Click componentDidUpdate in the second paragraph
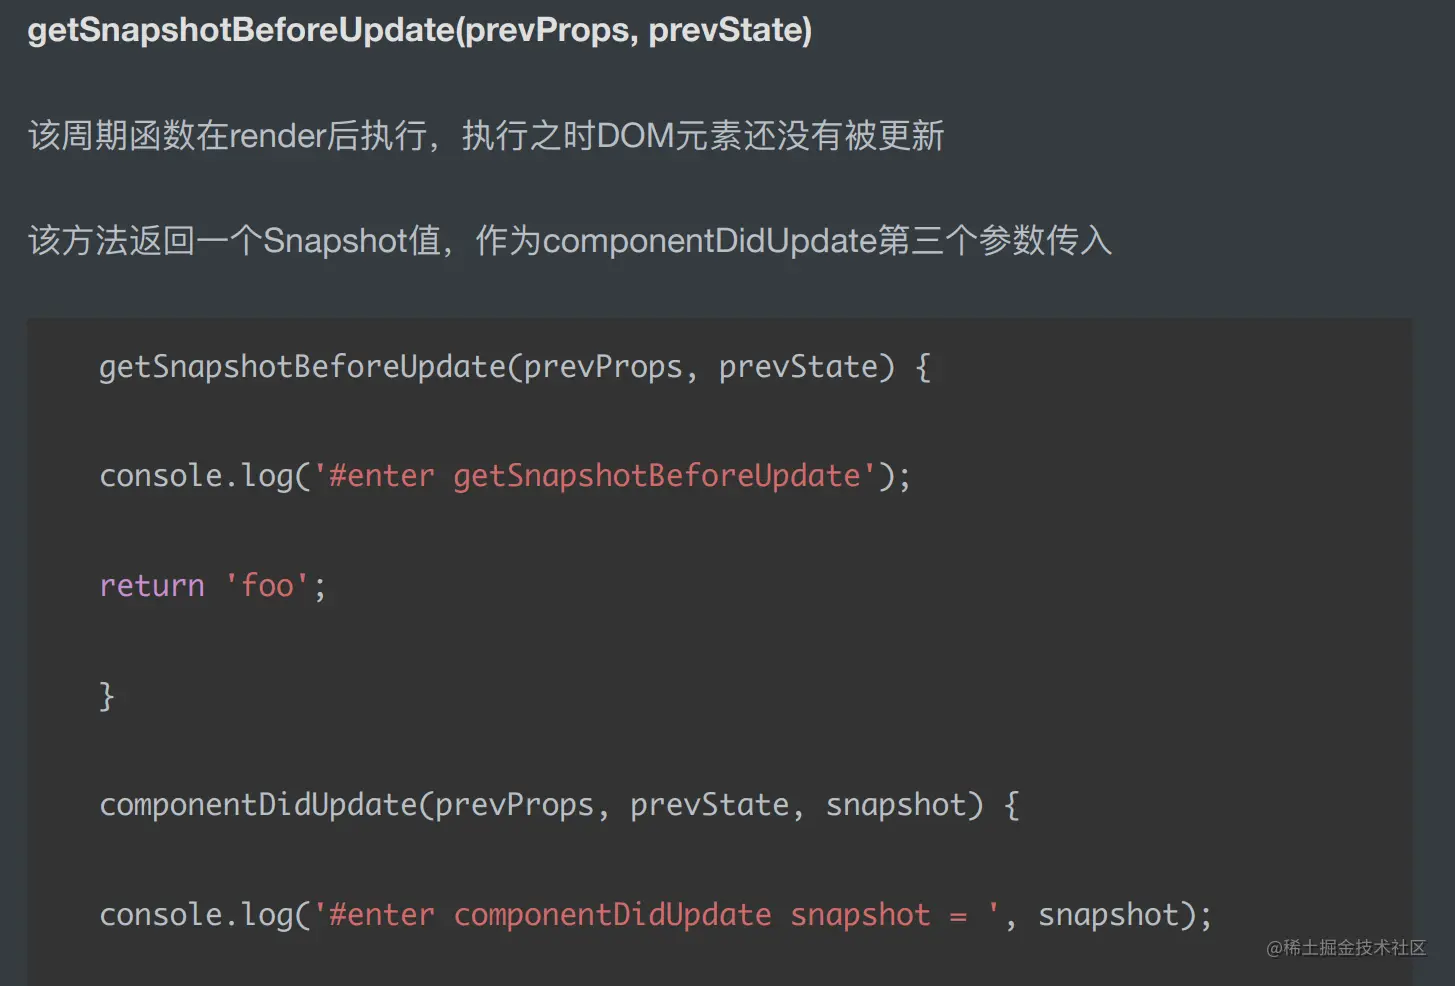The height and width of the screenshot is (986, 1455). (x=709, y=241)
